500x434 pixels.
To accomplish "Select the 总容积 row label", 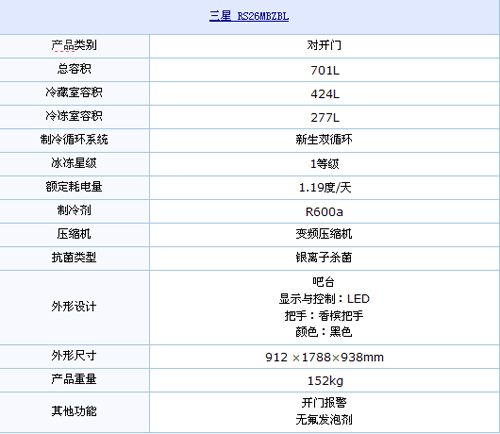I will pyautogui.click(x=74, y=69).
